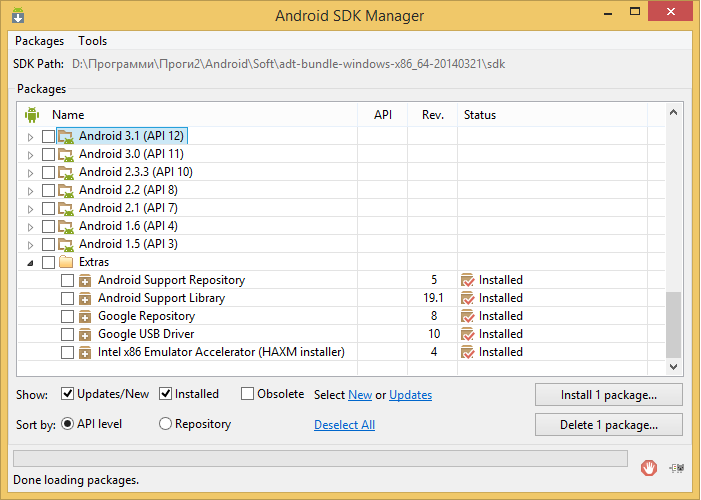Select the Repository sort option
This screenshot has height=500, width=701.
[x=165, y=424]
